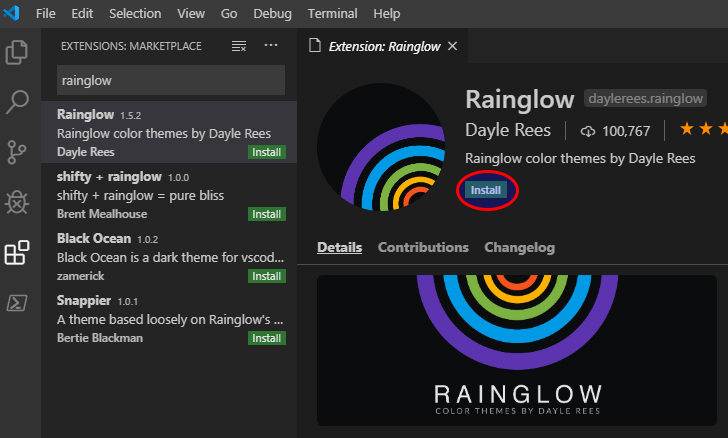Click the extensions search box containing rainglow
Image resolution: width=728 pixels, height=438 pixels.
click(x=171, y=81)
